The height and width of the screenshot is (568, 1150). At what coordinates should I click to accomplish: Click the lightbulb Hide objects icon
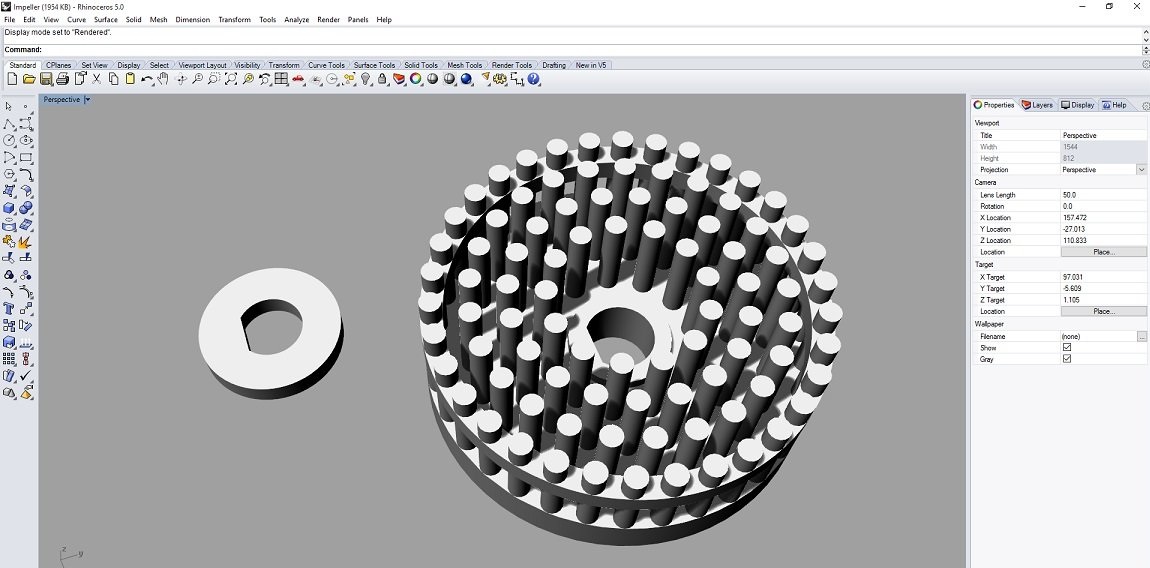click(365, 79)
